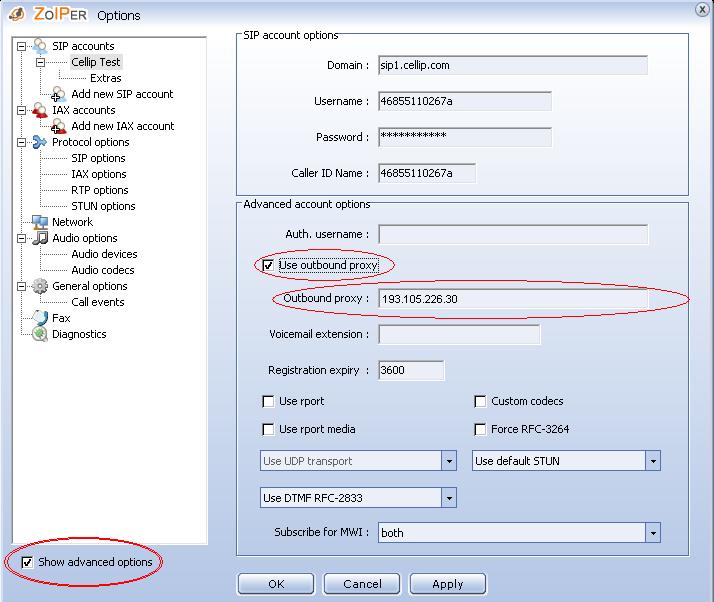This screenshot has height=602, width=714.
Task: Open the Use UDP transport dropdown
Action: pyautogui.click(x=449, y=461)
